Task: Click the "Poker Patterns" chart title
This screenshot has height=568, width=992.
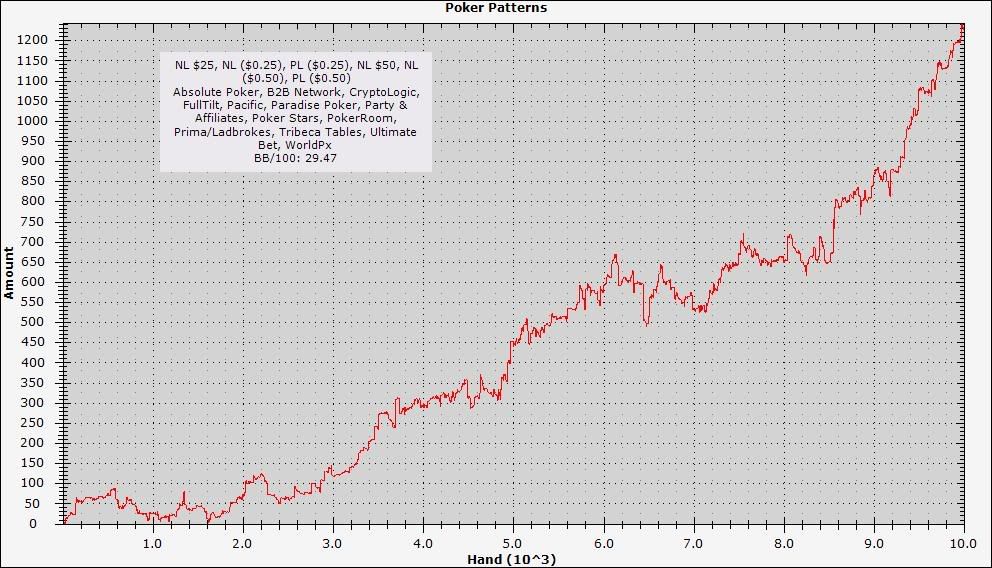Action: pos(496,8)
